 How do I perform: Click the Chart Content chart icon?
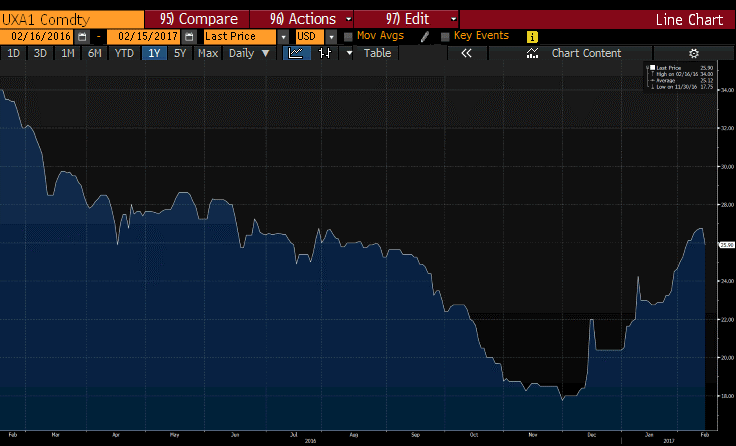coord(532,53)
